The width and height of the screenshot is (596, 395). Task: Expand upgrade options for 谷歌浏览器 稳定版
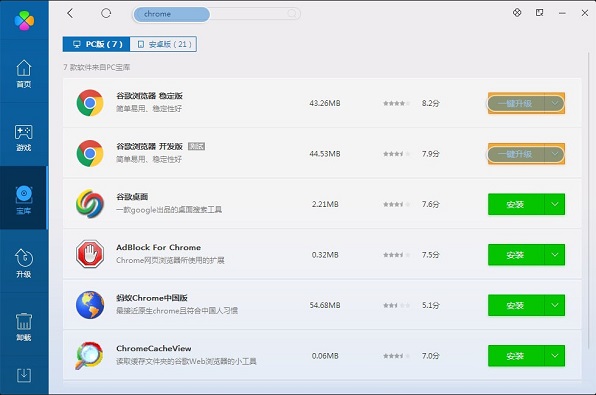click(555, 103)
